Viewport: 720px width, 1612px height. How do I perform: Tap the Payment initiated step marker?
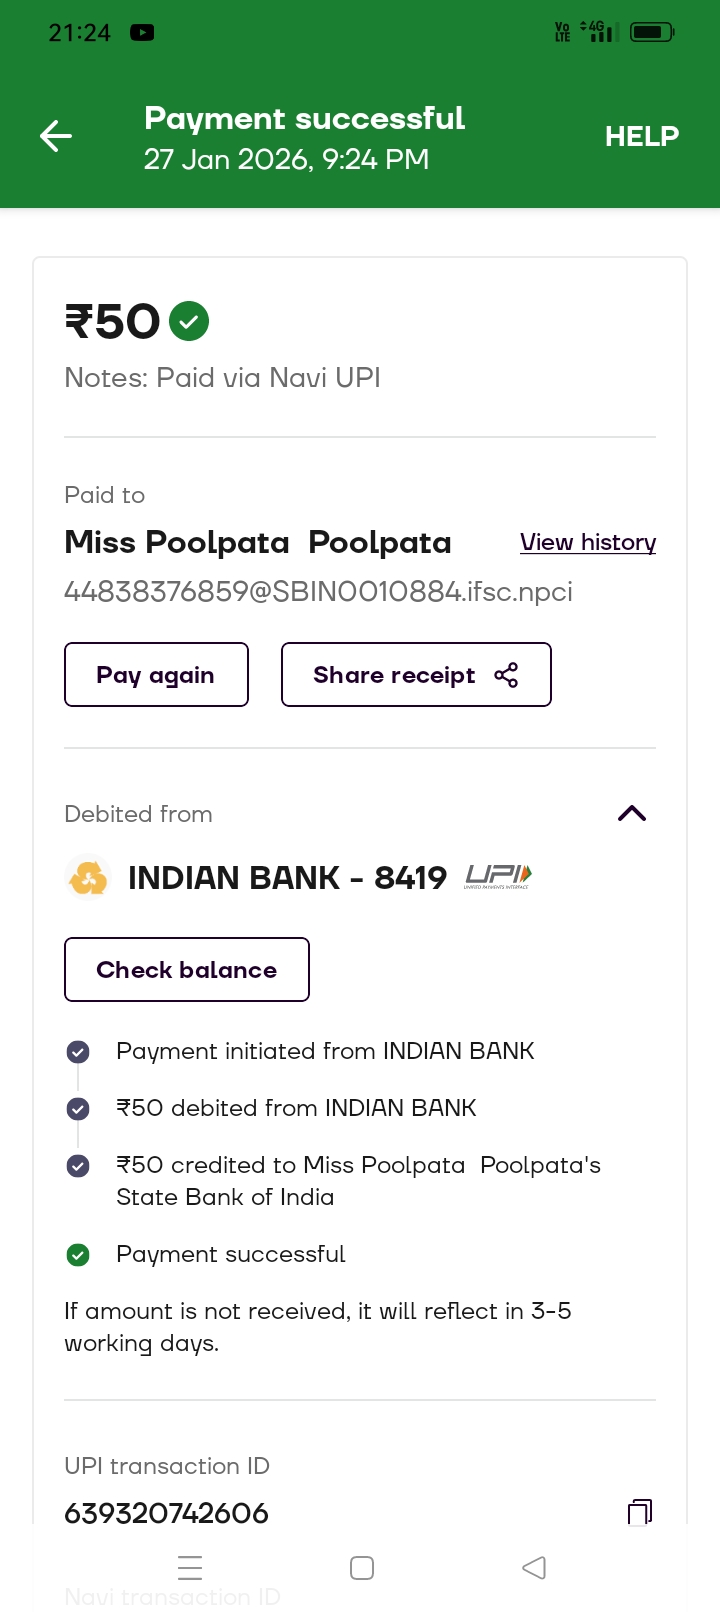point(78,1052)
